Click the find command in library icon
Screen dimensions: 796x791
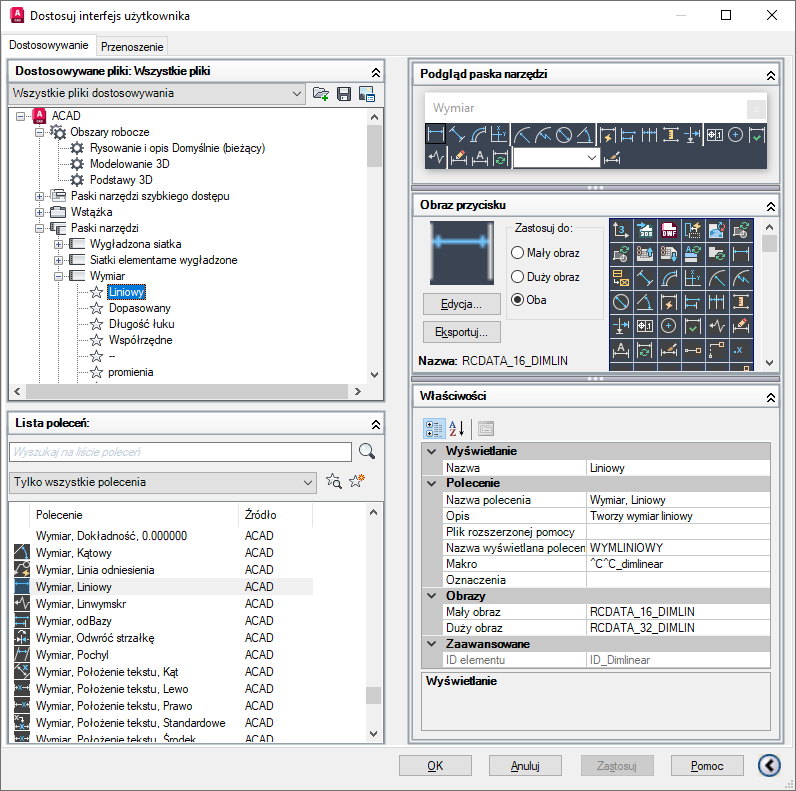334,481
